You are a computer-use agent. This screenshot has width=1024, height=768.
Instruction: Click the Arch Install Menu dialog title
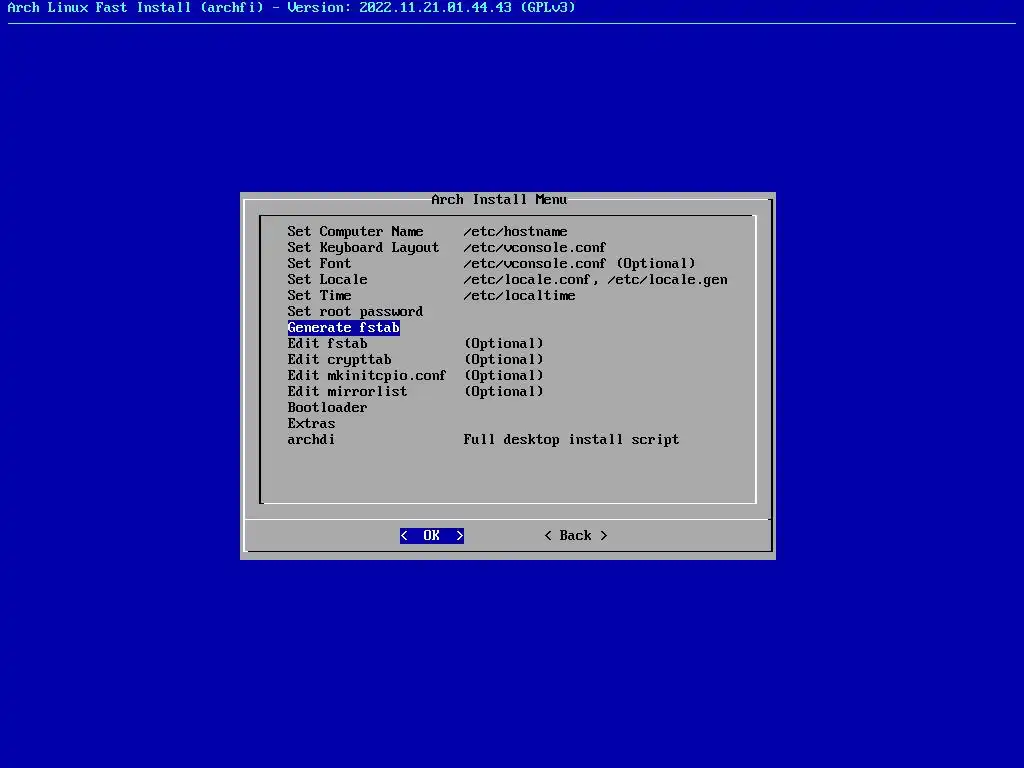click(499, 199)
